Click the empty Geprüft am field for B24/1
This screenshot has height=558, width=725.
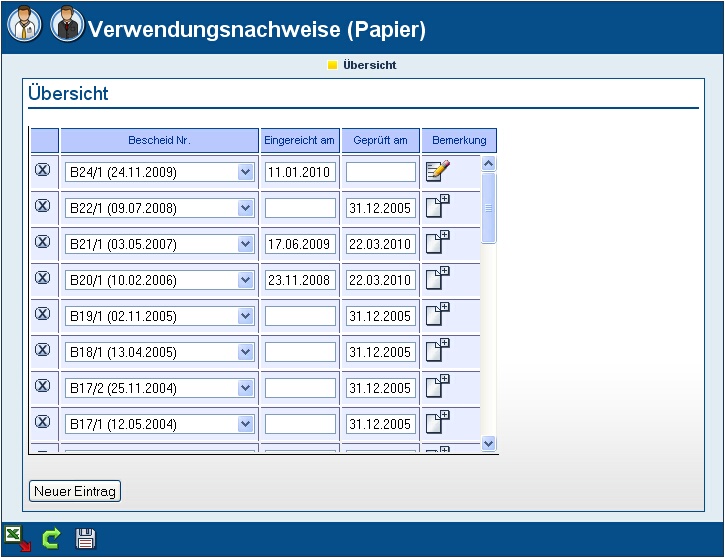click(381, 172)
